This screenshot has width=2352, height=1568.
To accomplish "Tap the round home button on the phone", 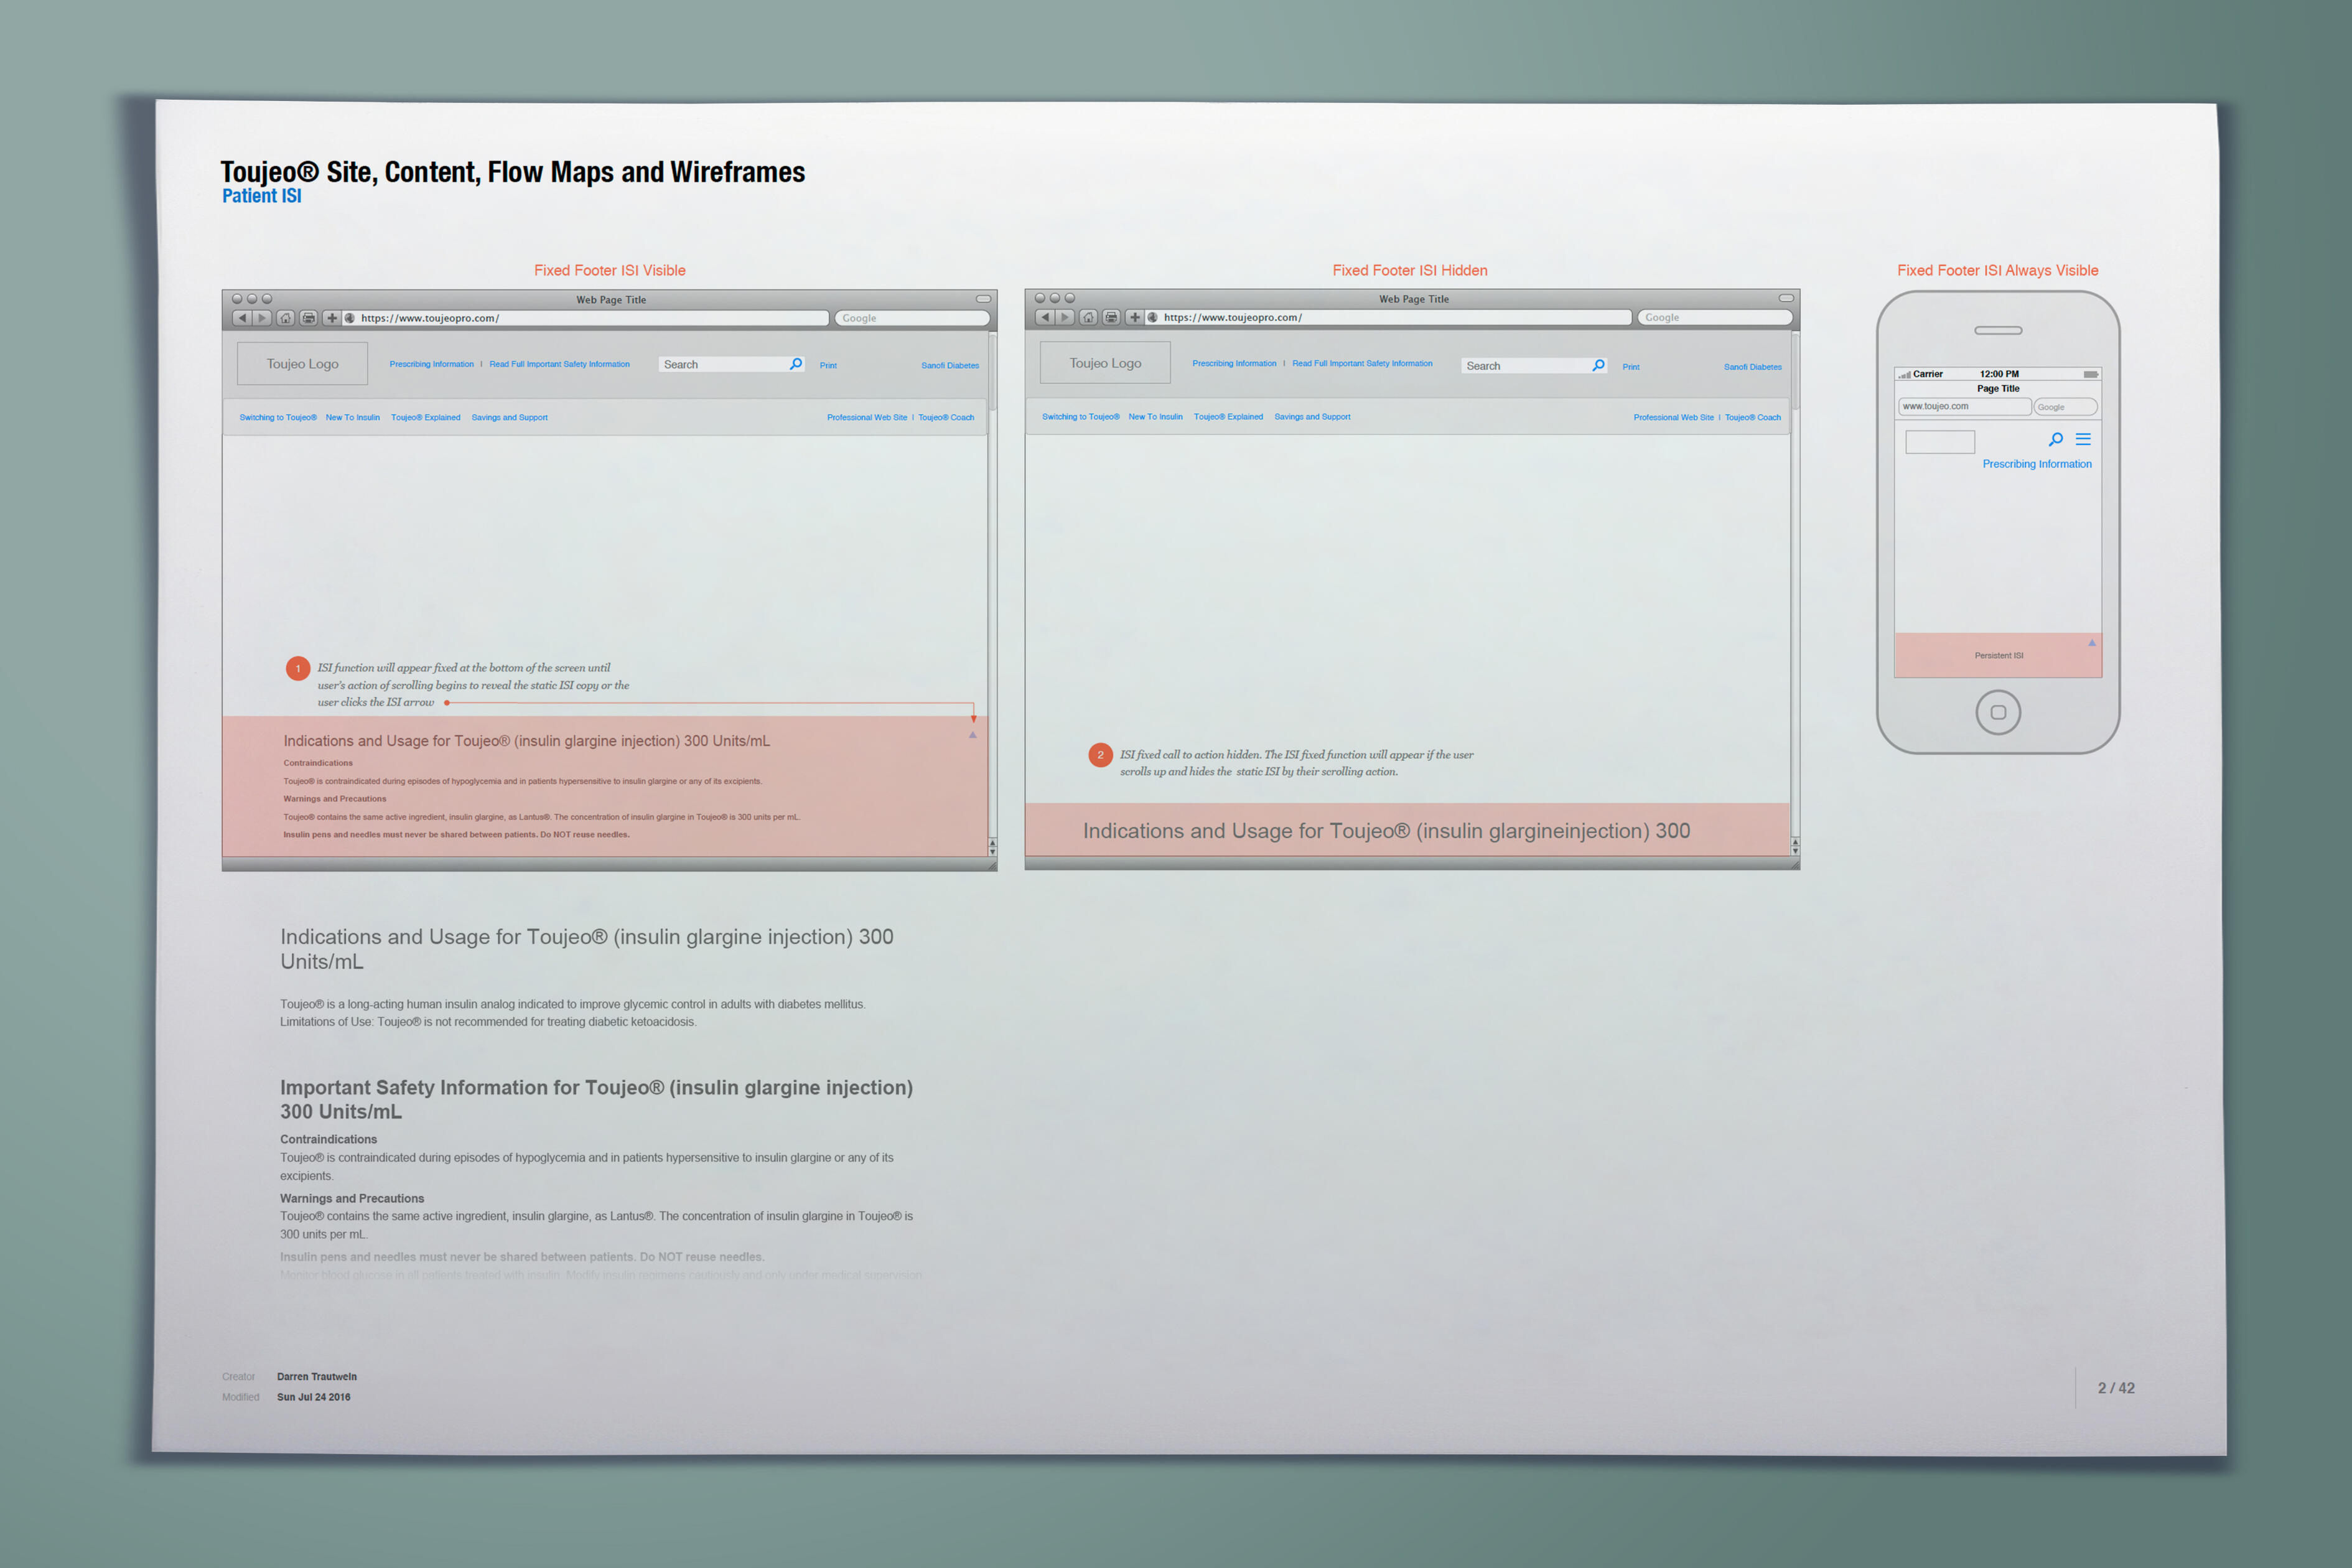I will [1998, 712].
